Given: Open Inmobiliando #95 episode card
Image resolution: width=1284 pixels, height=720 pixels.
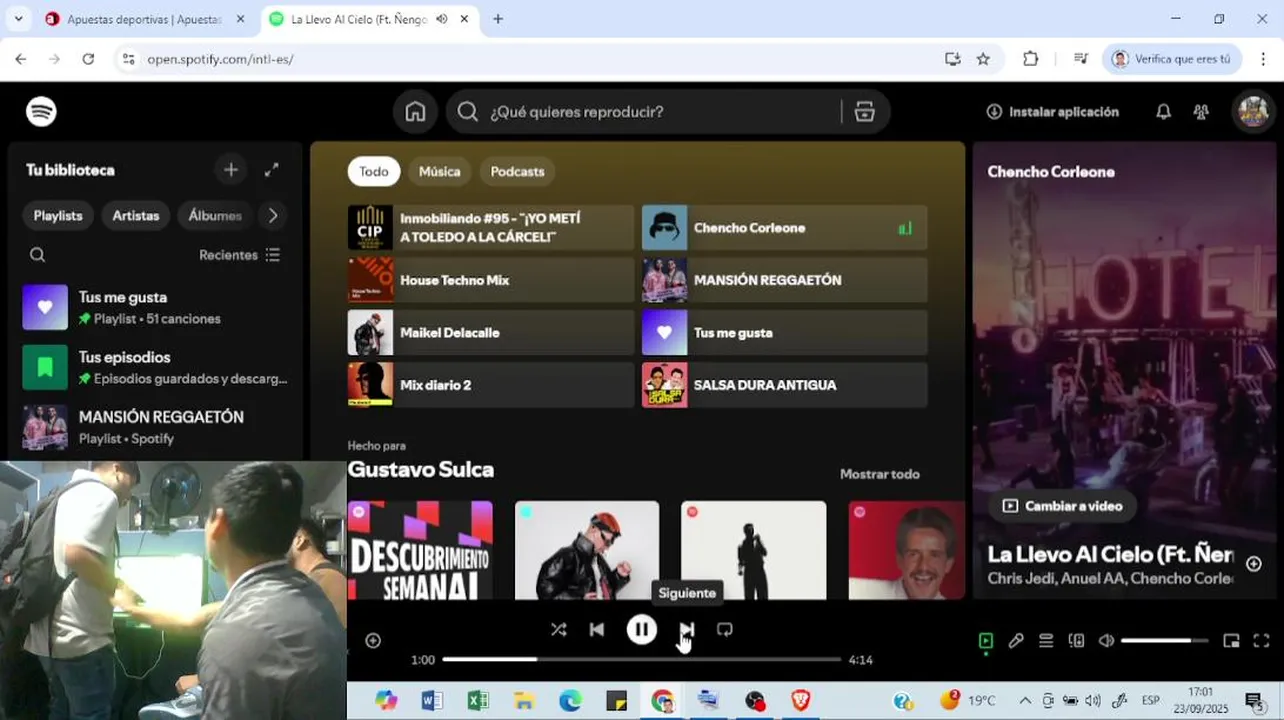Looking at the screenshot, I should pyautogui.click(x=491, y=227).
